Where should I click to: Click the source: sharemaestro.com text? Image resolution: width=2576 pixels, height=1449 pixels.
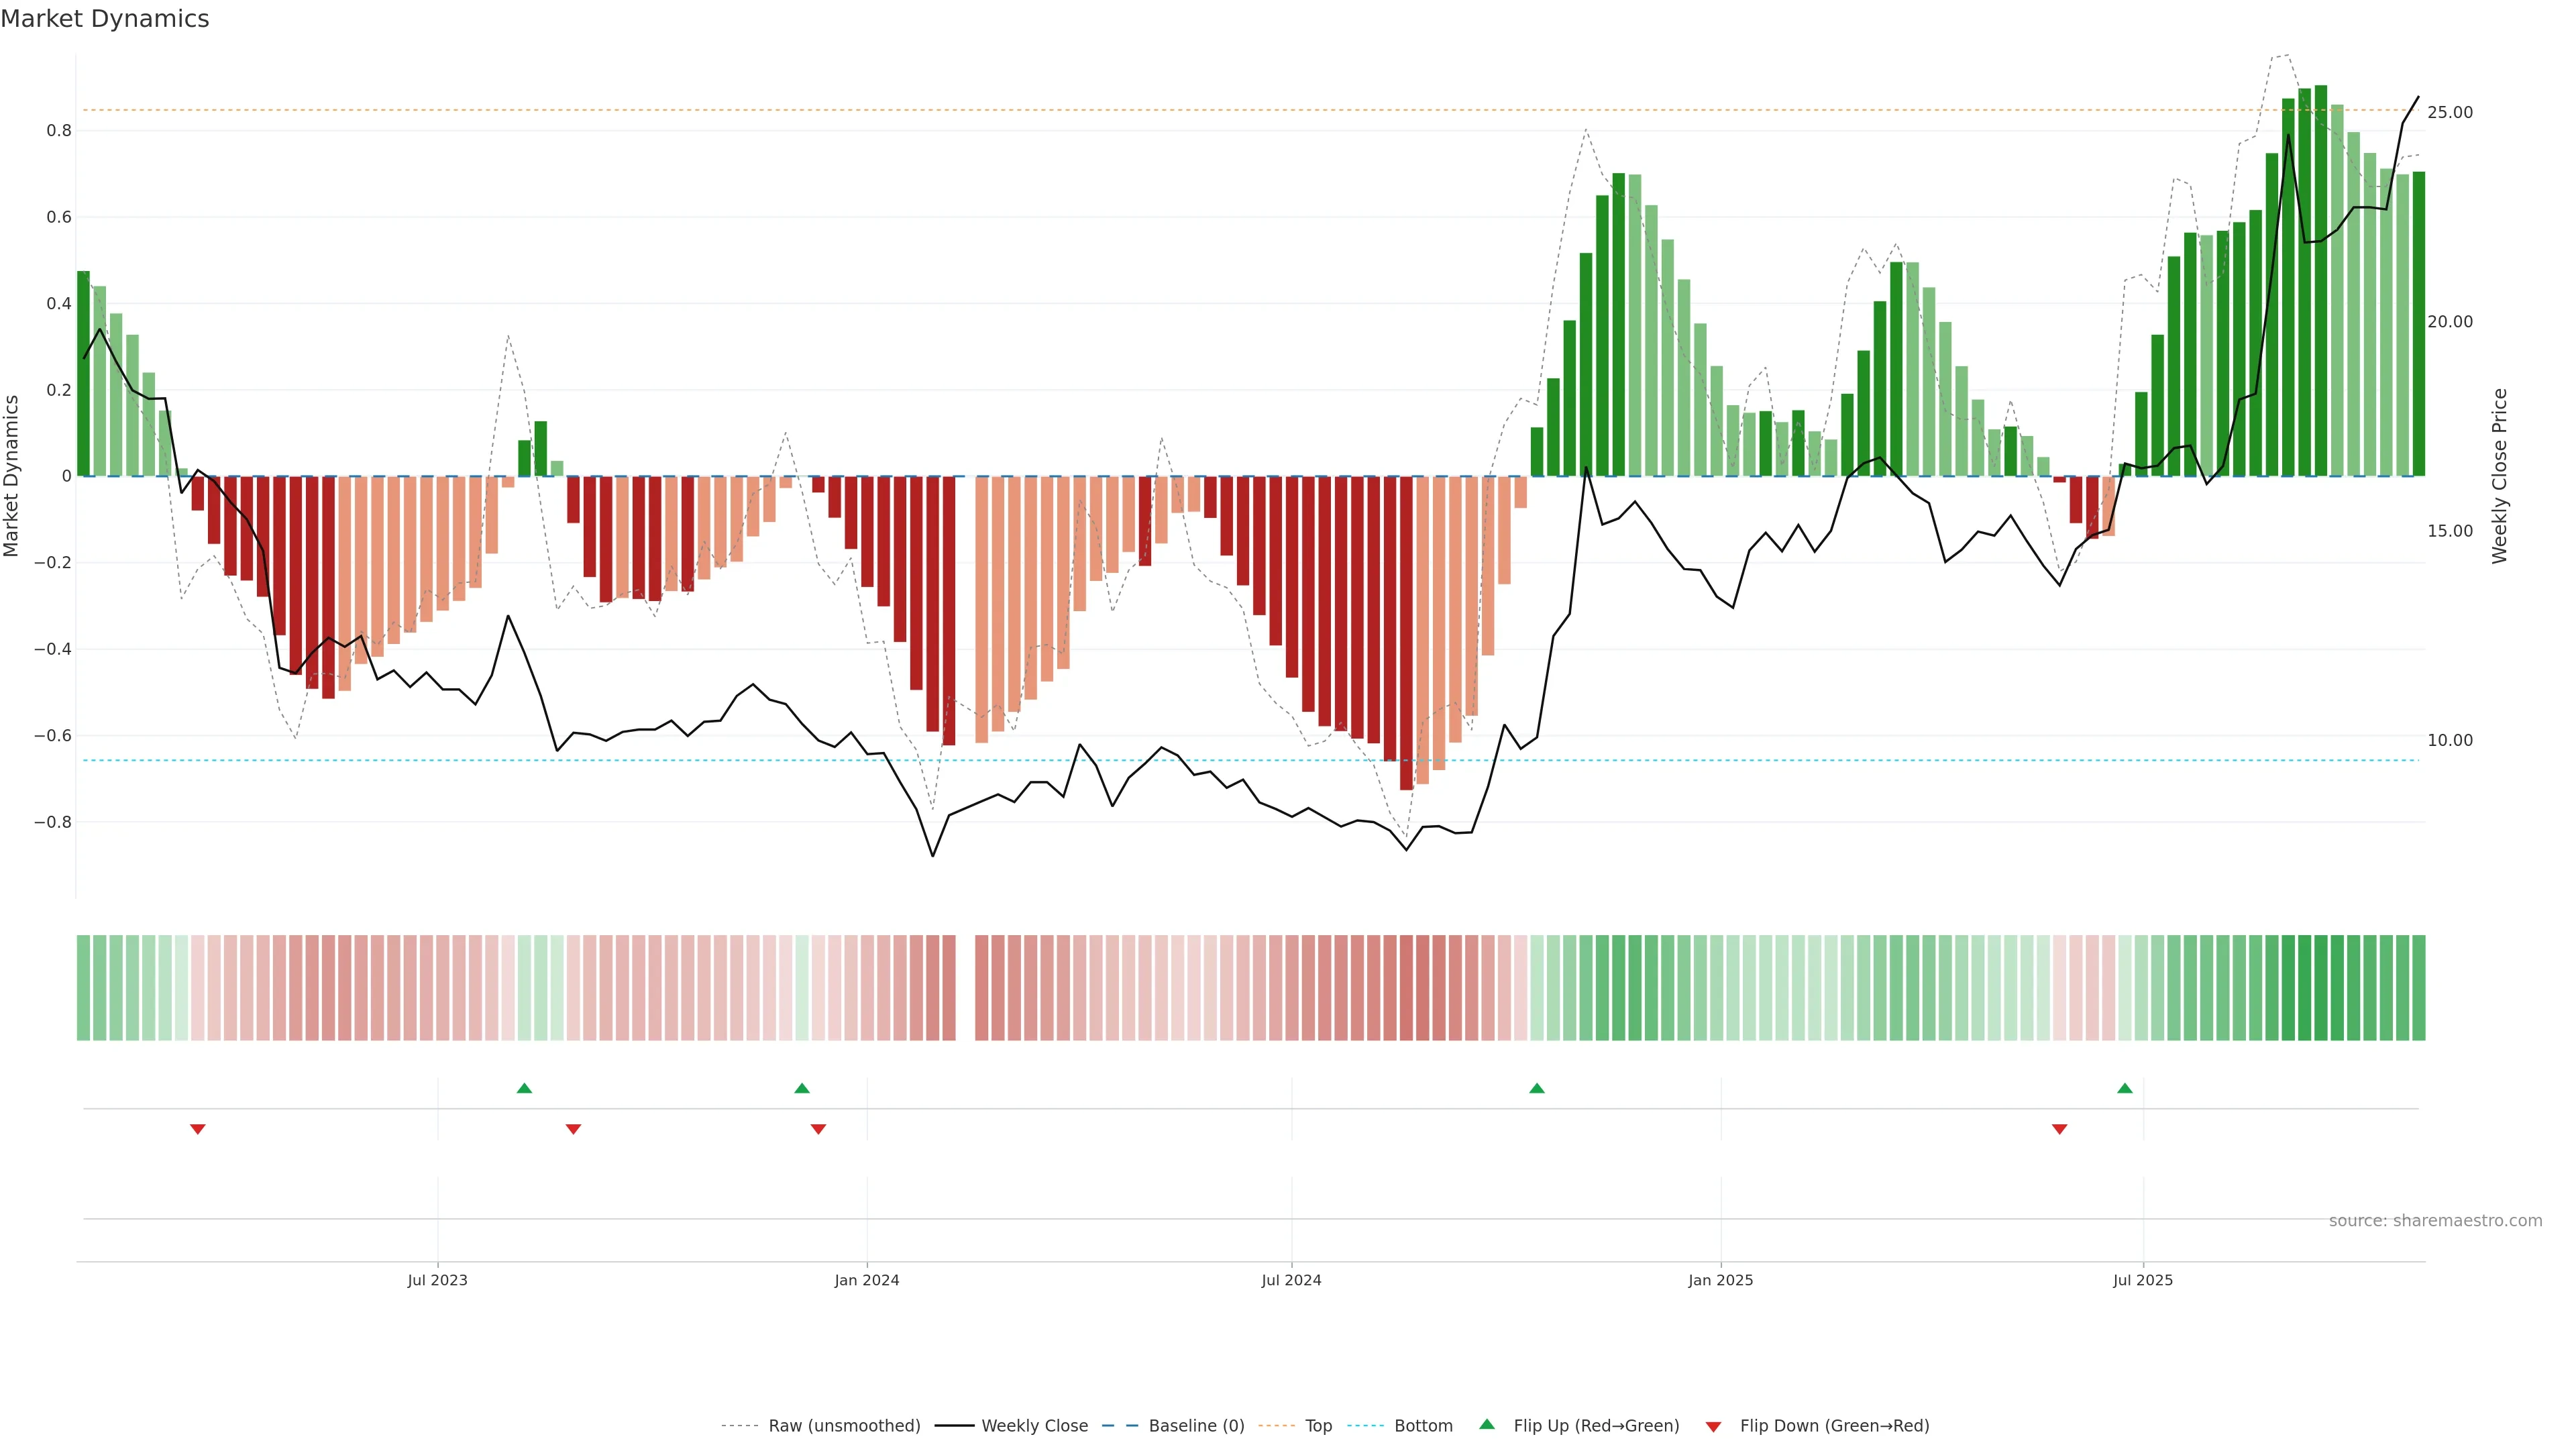[2435, 1221]
